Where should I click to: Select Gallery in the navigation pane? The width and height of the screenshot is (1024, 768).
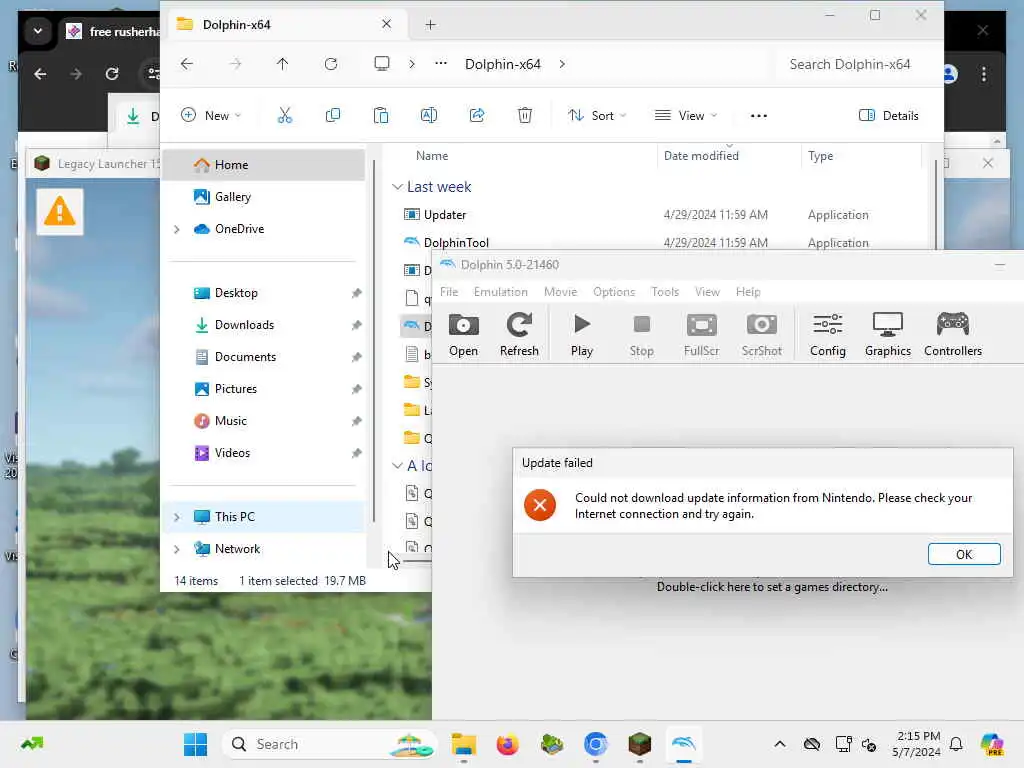pyautogui.click(x=263, y=197)
